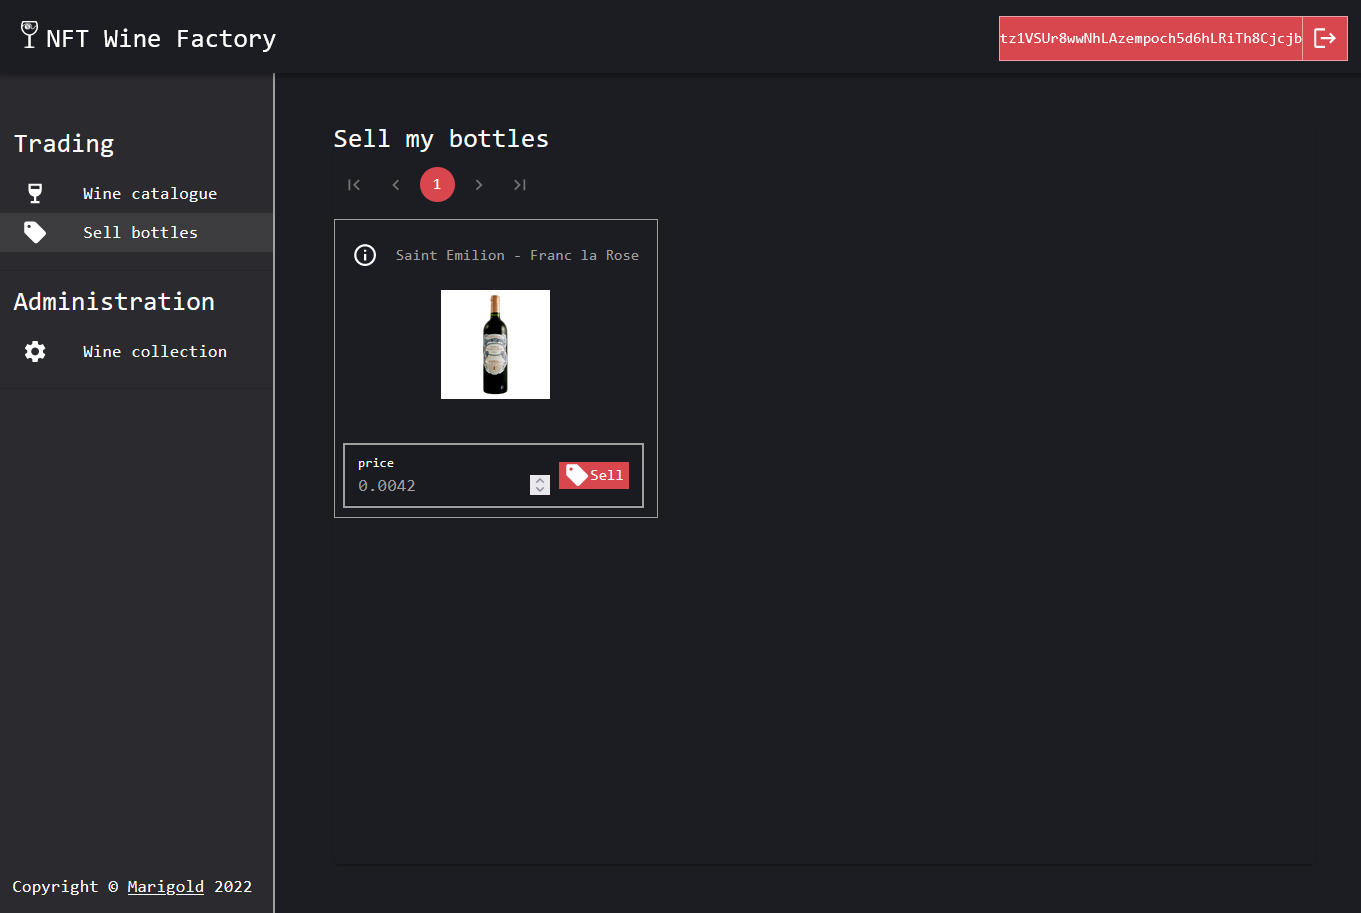Click the red Sell button
This screenshot has width=1361, height=913.
tap(593, 475)
